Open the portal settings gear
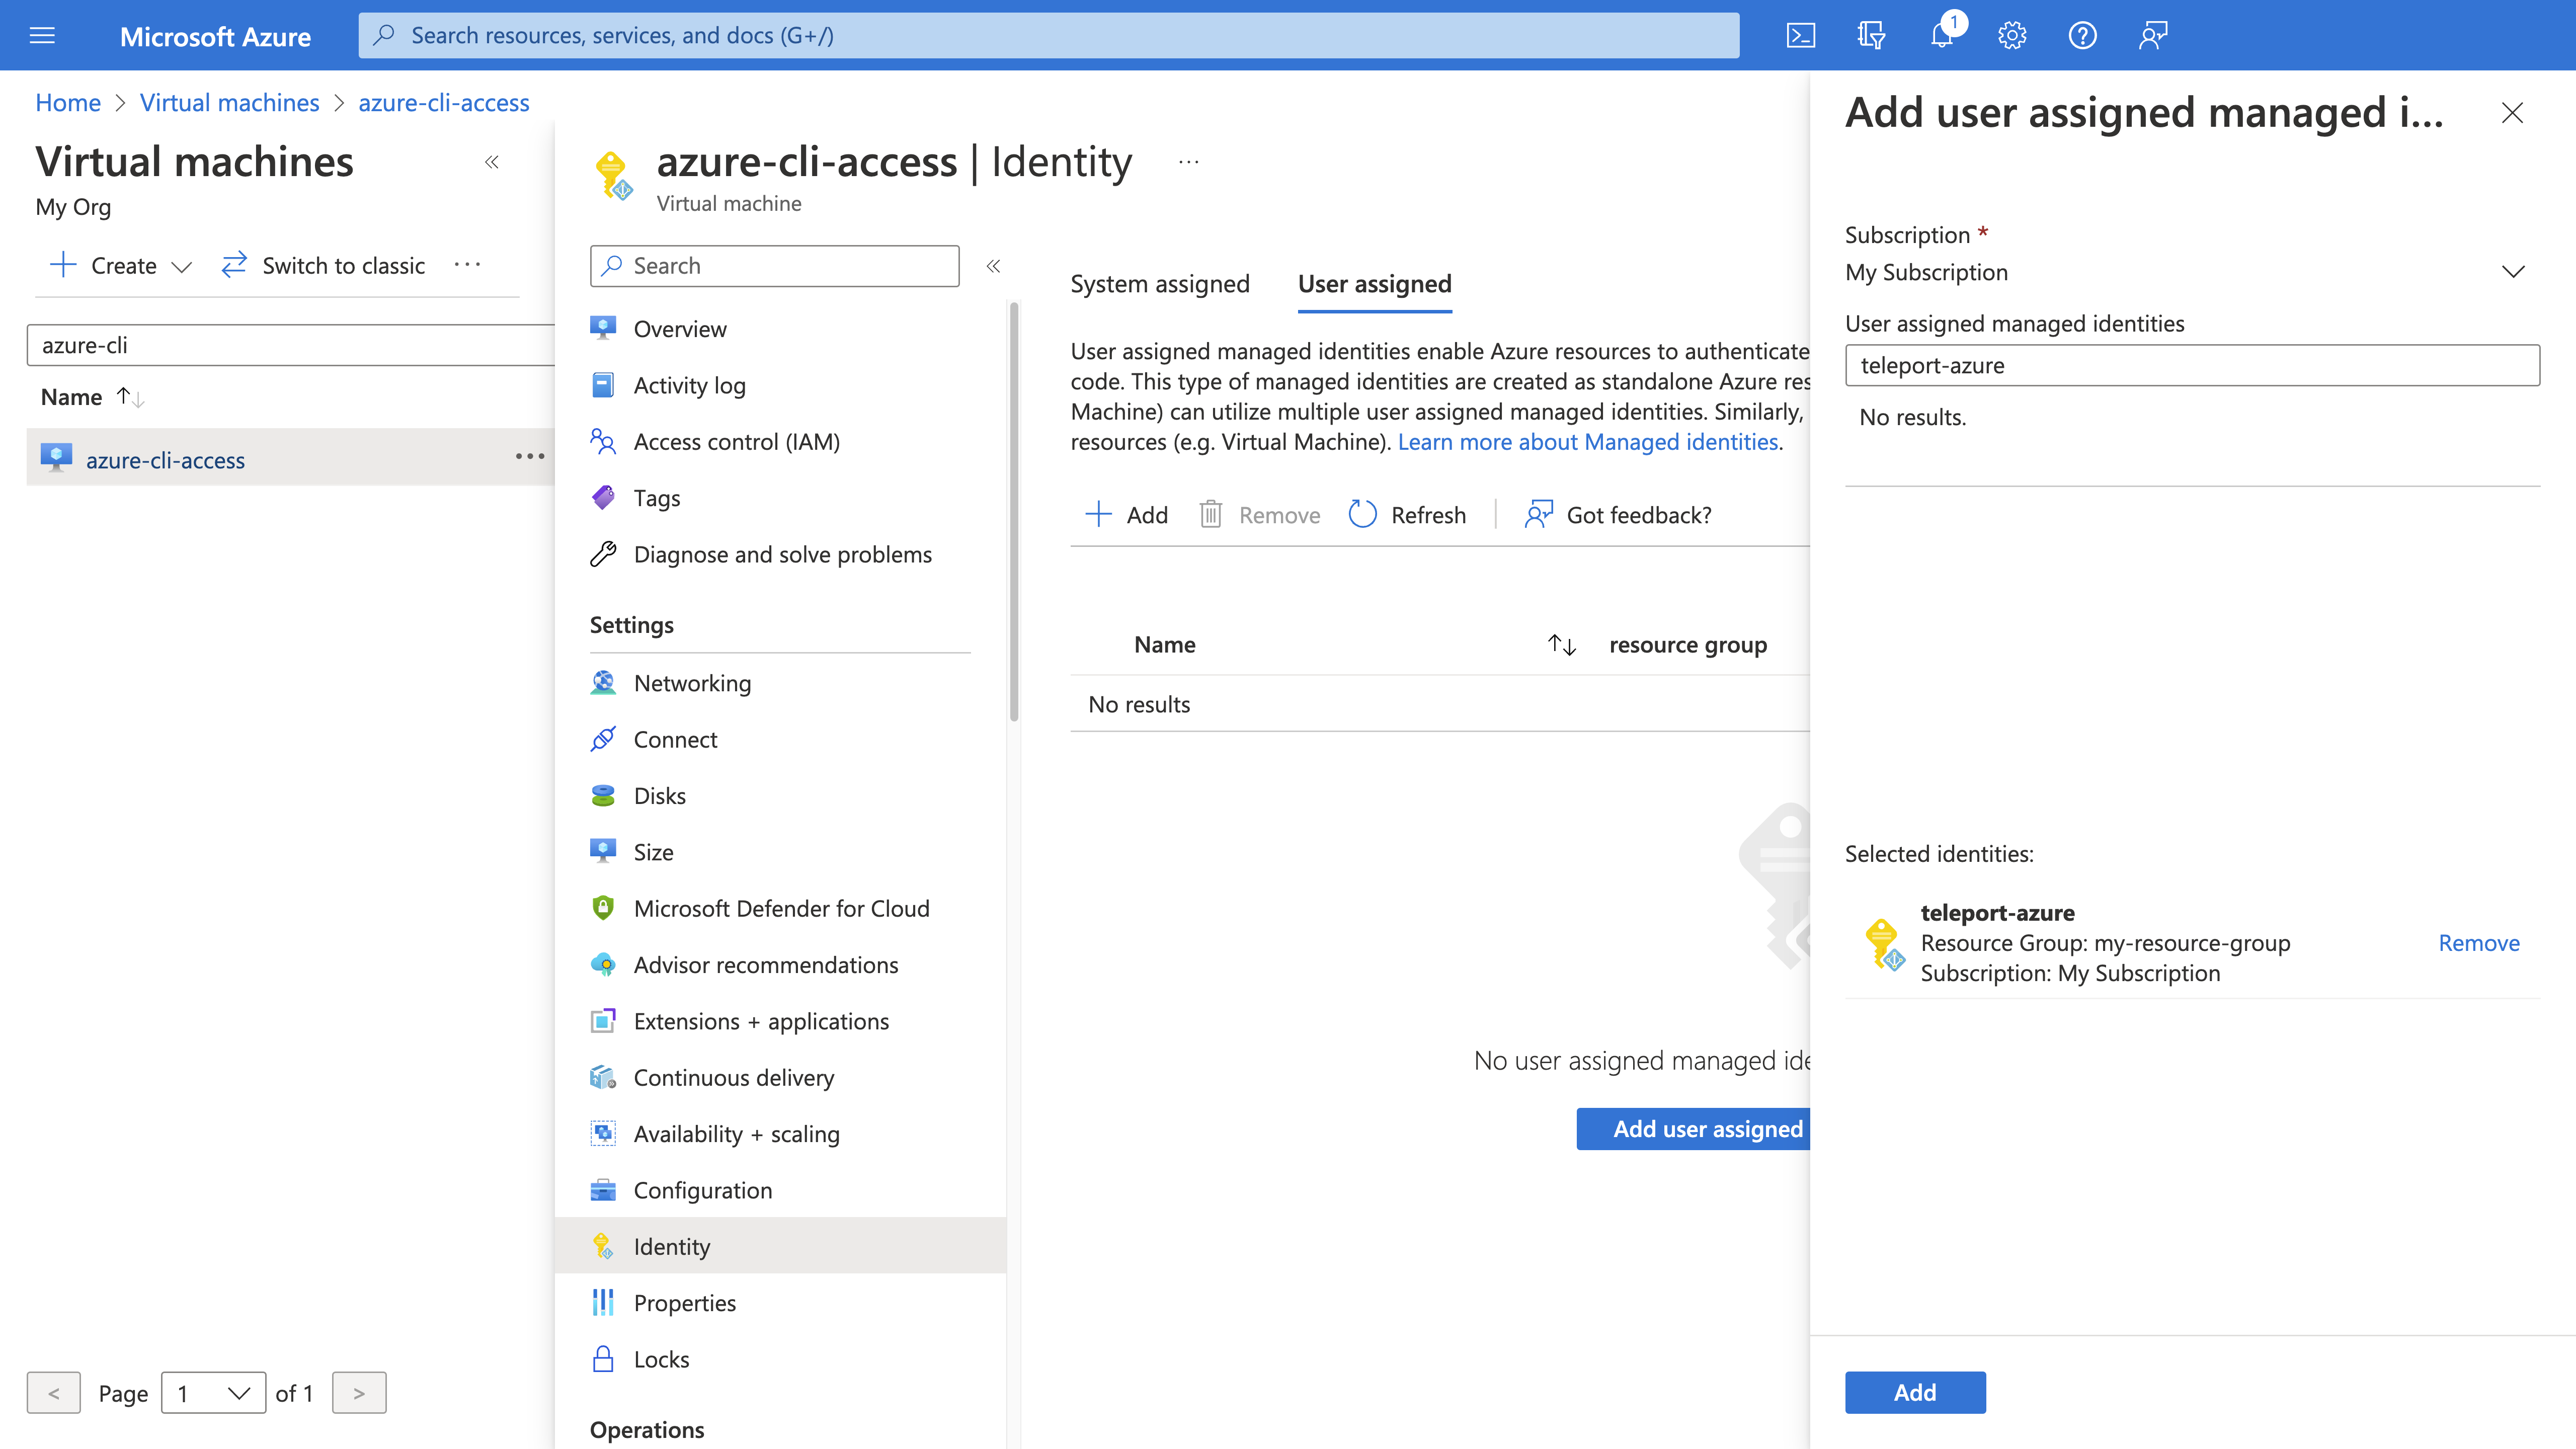This screenshot has width=2576, height=1449. coord(2011,35)
